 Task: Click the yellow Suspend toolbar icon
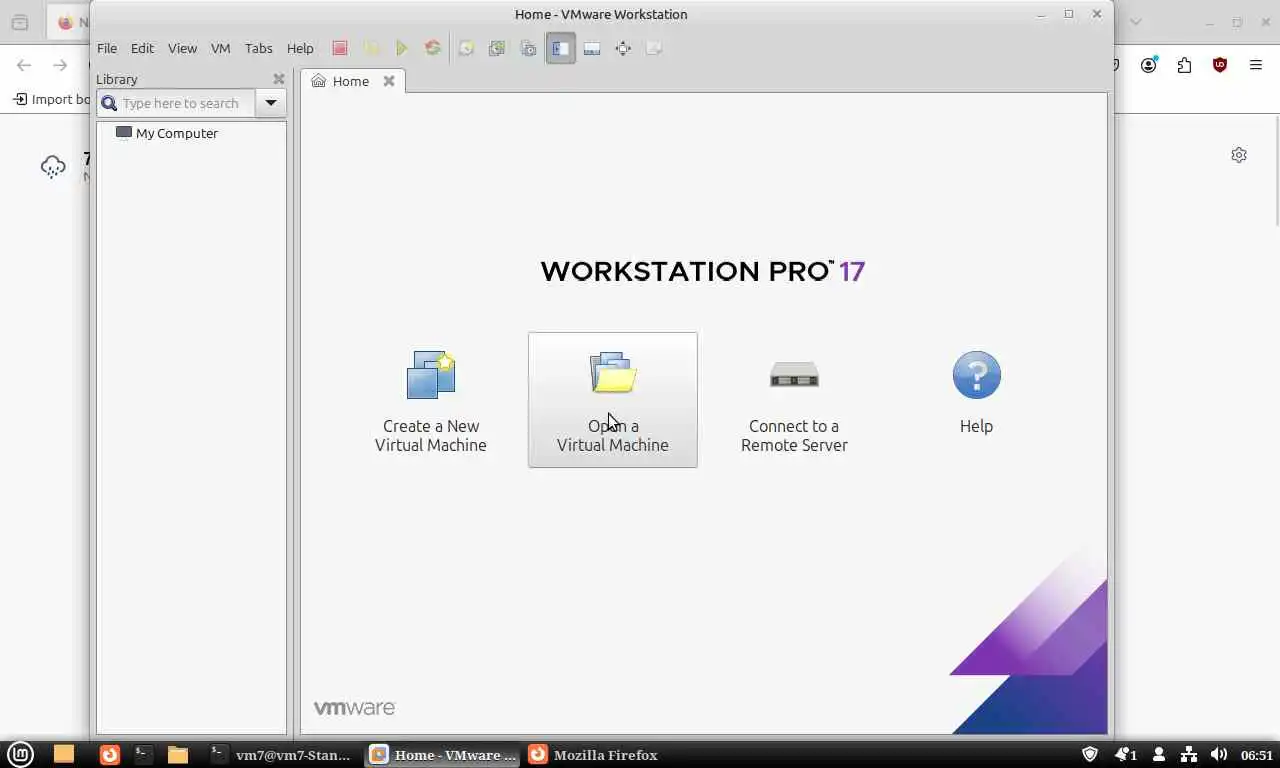coord(371,48)
